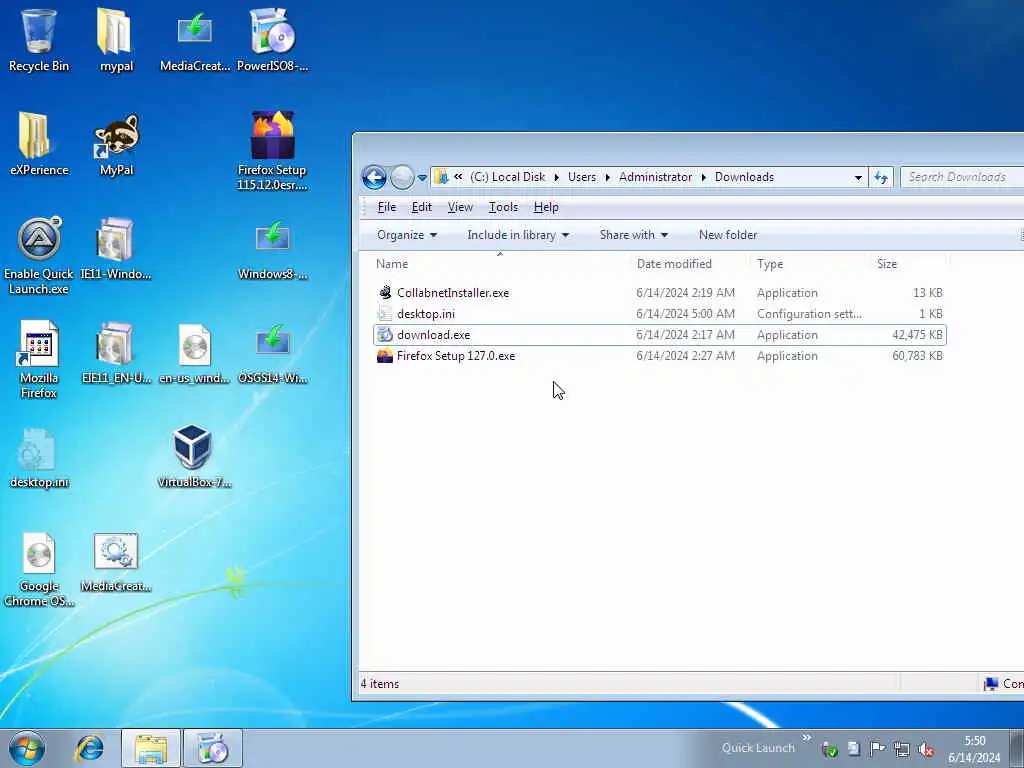Select the PowerISO8 installer desktop icon
1024x768 pixels.
coord(272,39)
